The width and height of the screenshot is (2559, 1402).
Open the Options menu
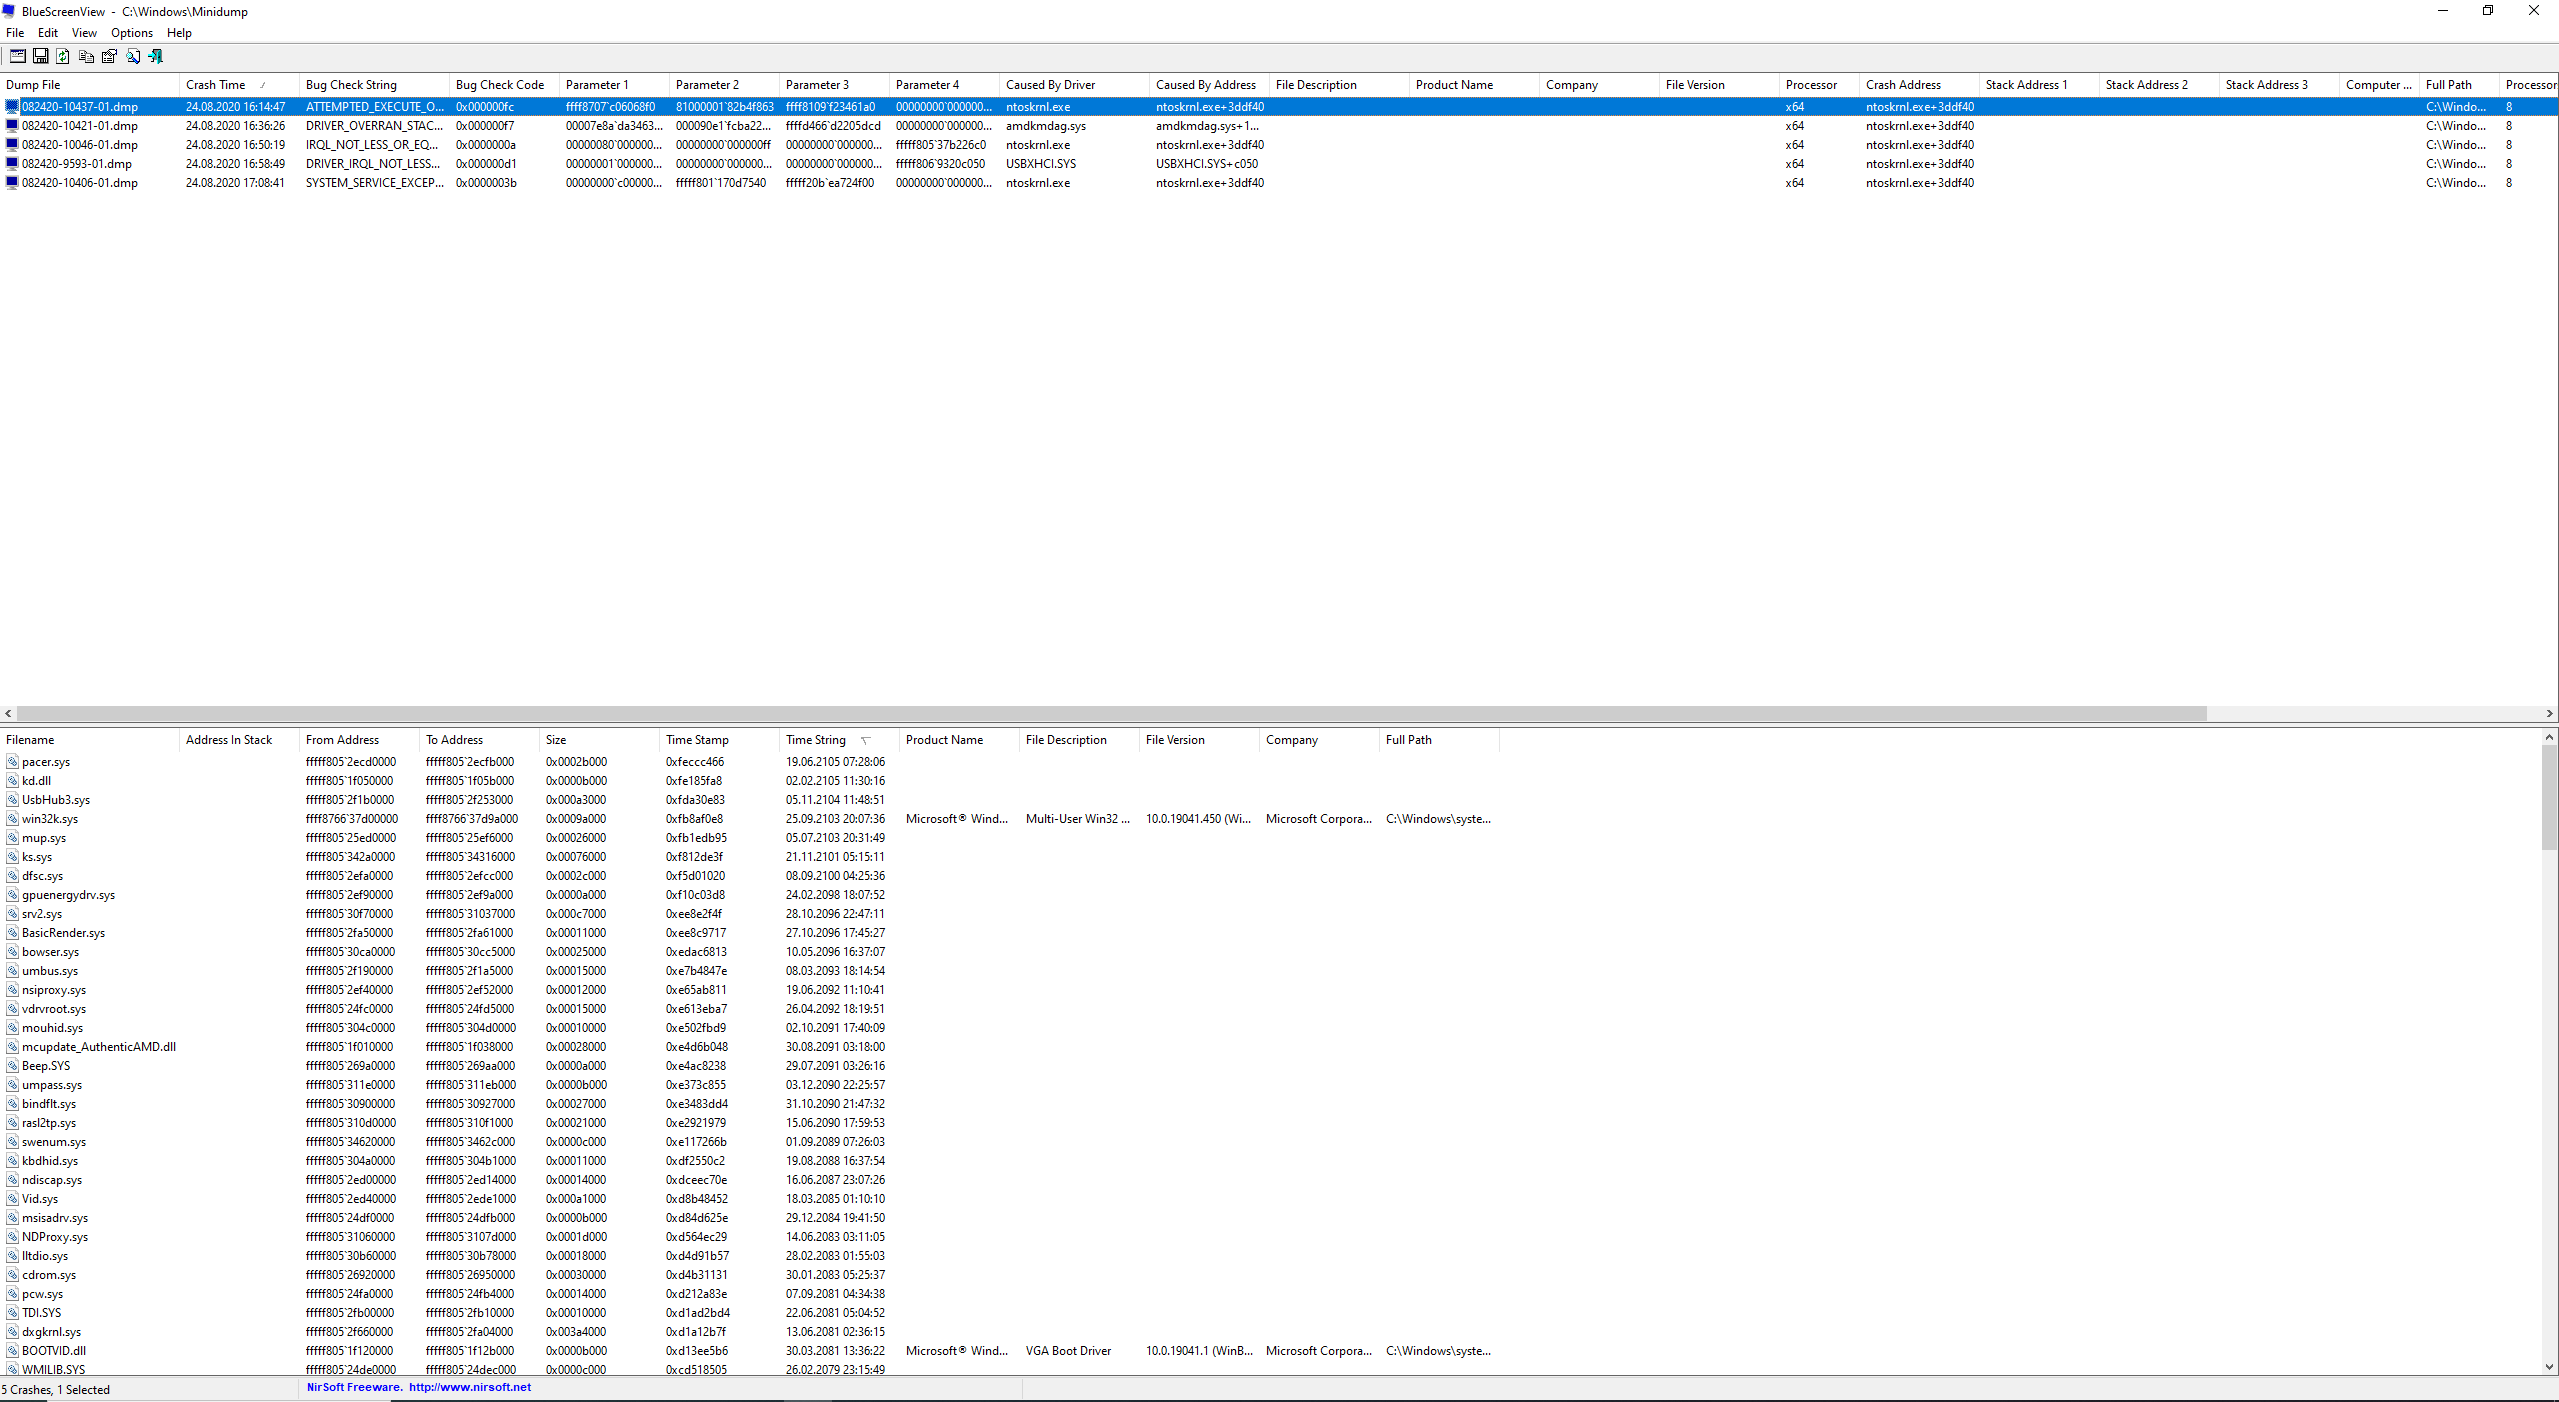pos(132,33)
